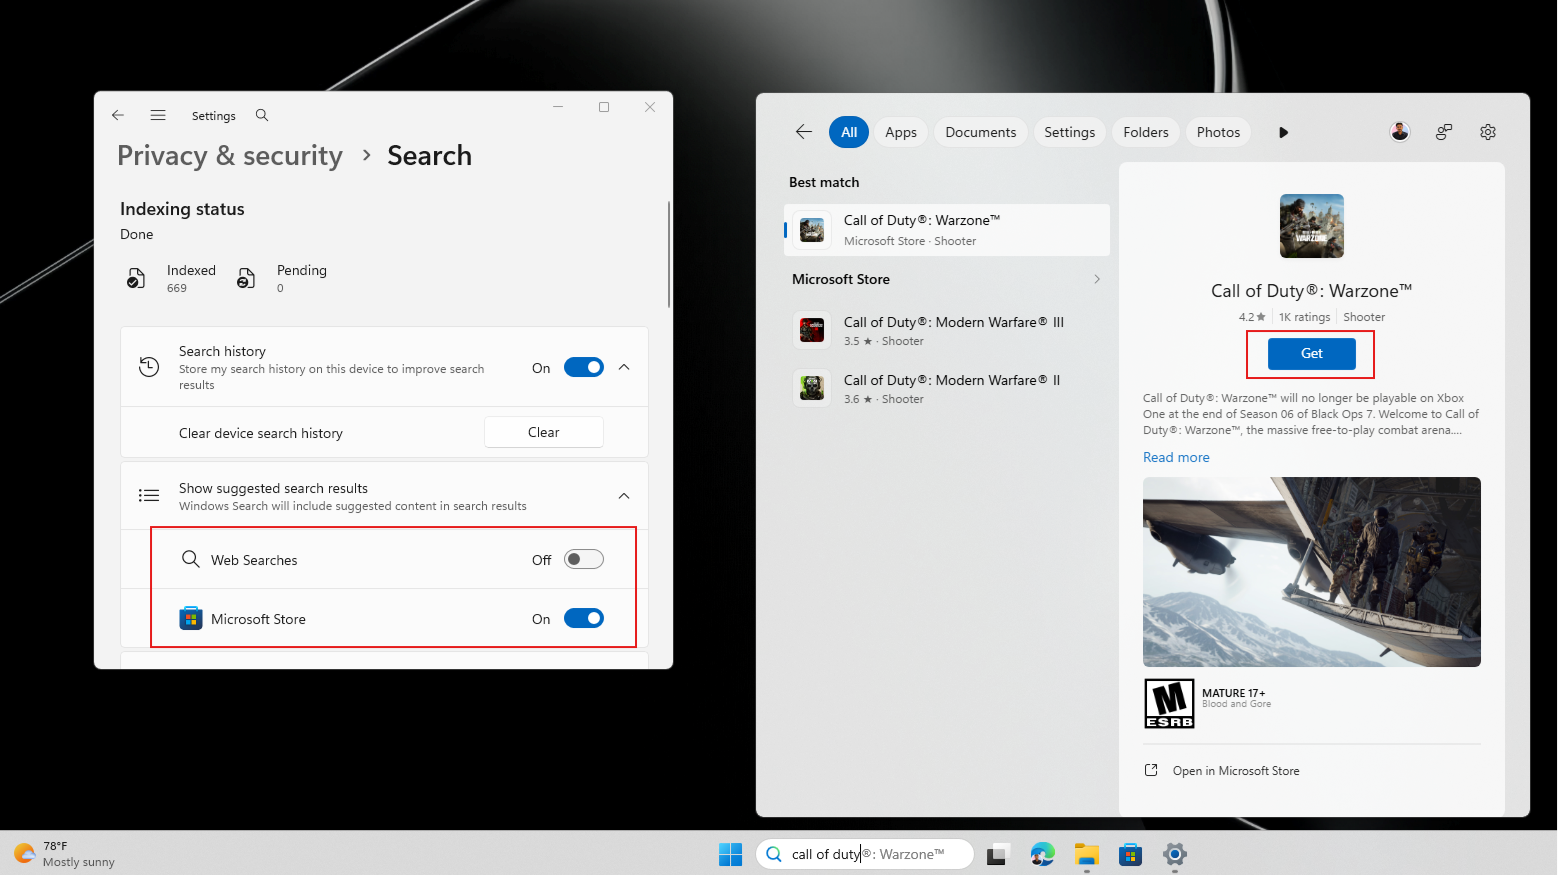
Task: Click the ESRB Mature rating badge
Action: click(x=1170, y=704)
